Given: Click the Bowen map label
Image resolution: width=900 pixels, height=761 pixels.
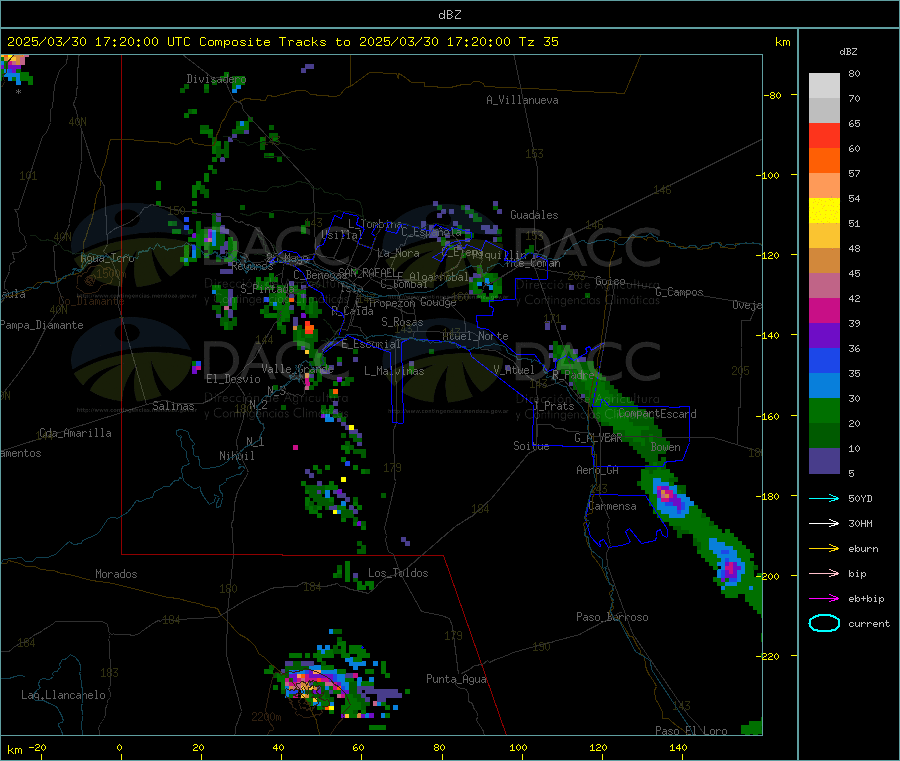Looking at the screenshot, I should click(x=665, y=447).
